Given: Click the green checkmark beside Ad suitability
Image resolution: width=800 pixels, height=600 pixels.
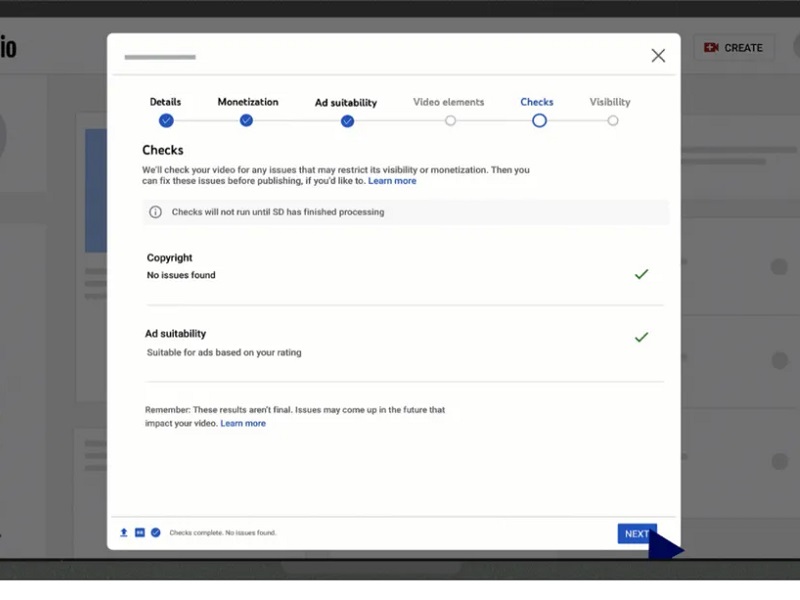Looking at the screenshot, I should [642, 337].
